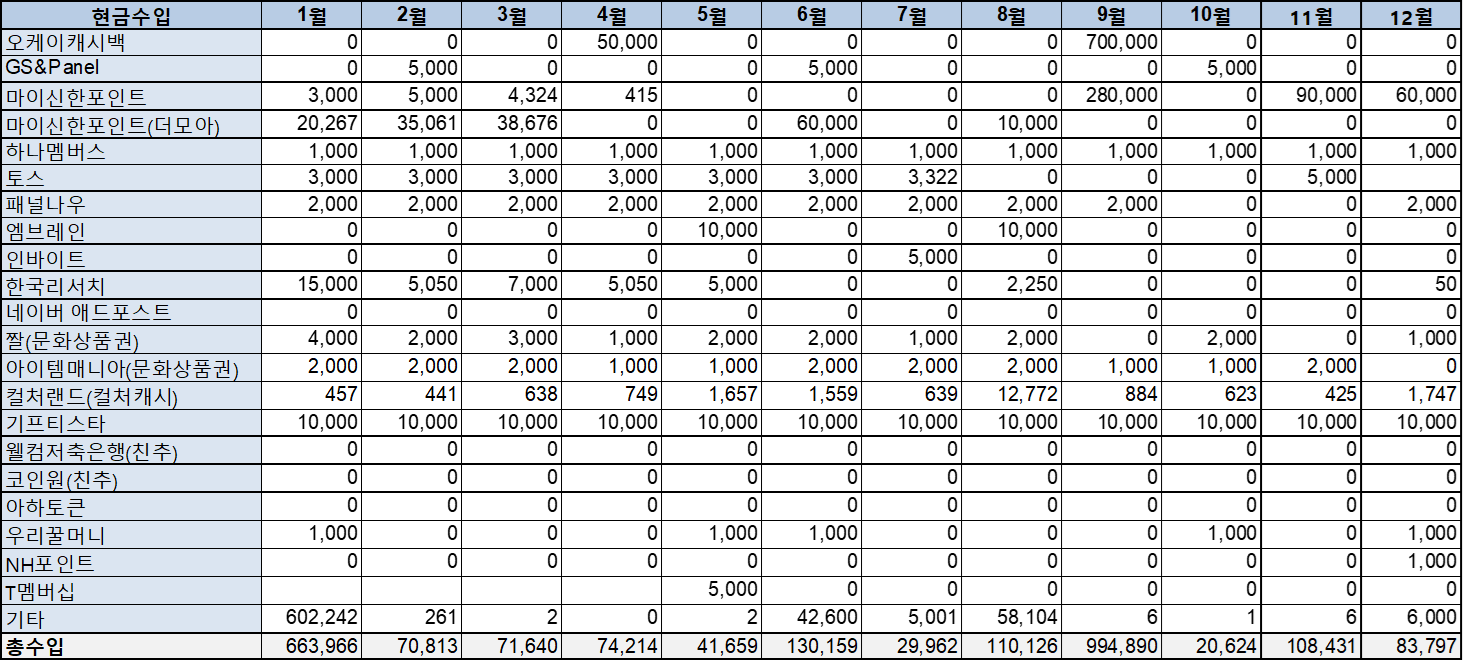Screen dimensions: 1463x661
Task: Select the 엠브레인 row label
Action: click(x=131, y=231)
